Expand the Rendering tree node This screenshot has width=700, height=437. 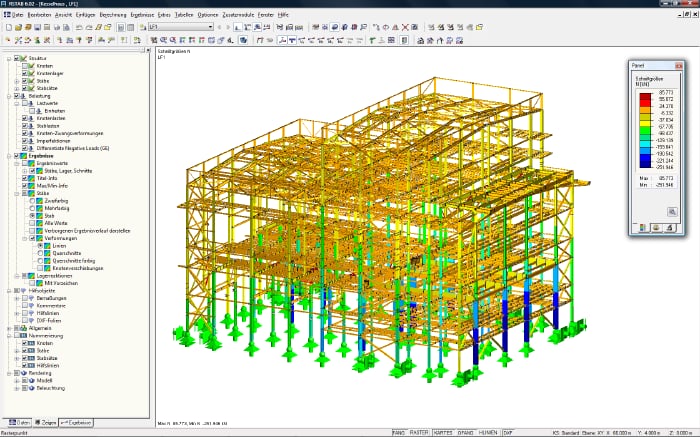coord(7,372)
